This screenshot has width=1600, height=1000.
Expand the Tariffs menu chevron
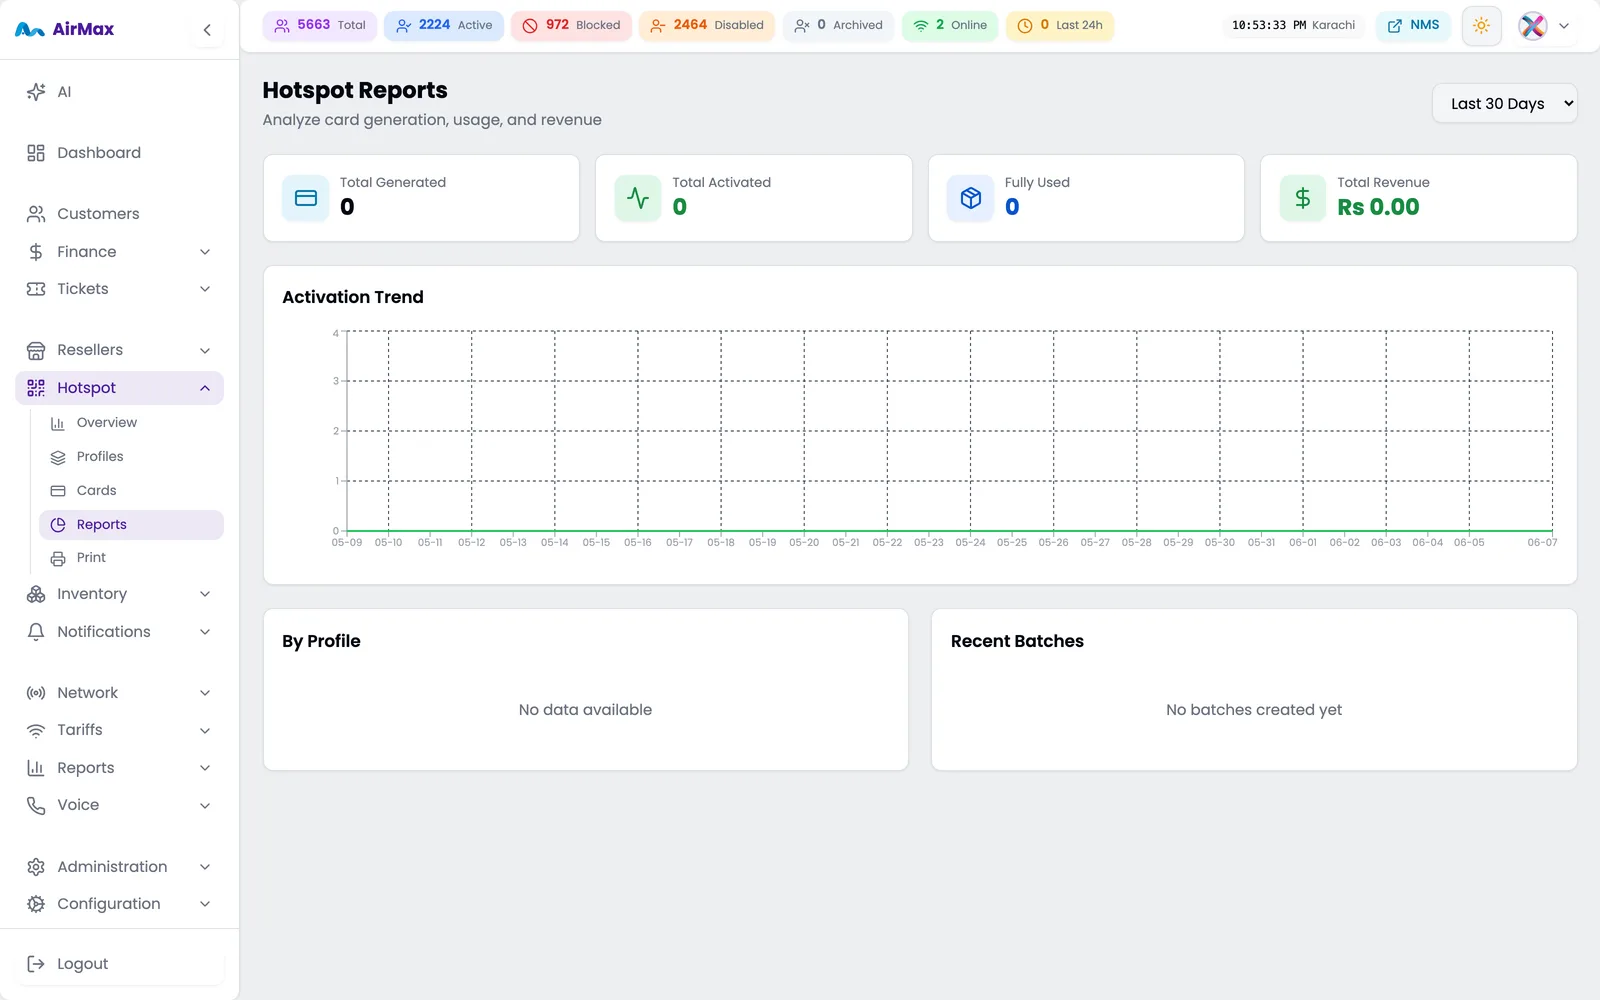pyautogui.click(x=205, y=730)
